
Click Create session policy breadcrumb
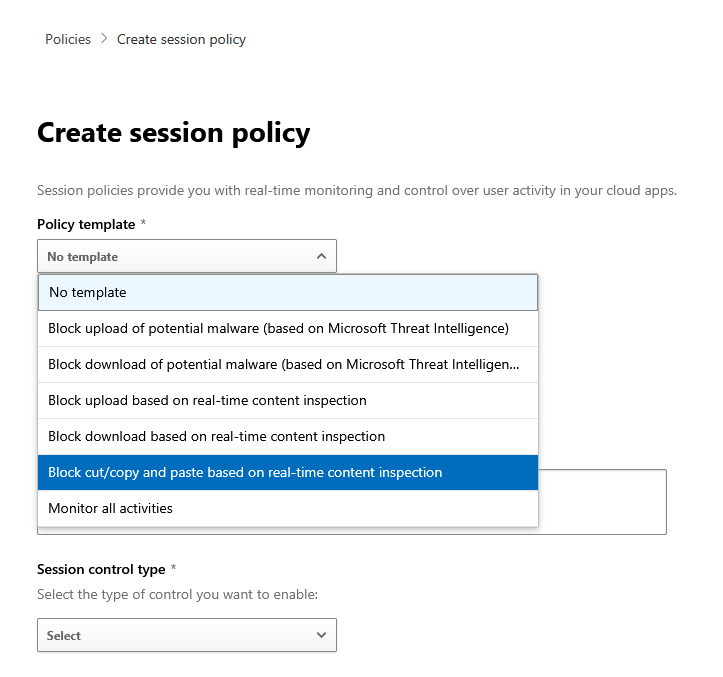pyautogui.click(x=181, y=40)
